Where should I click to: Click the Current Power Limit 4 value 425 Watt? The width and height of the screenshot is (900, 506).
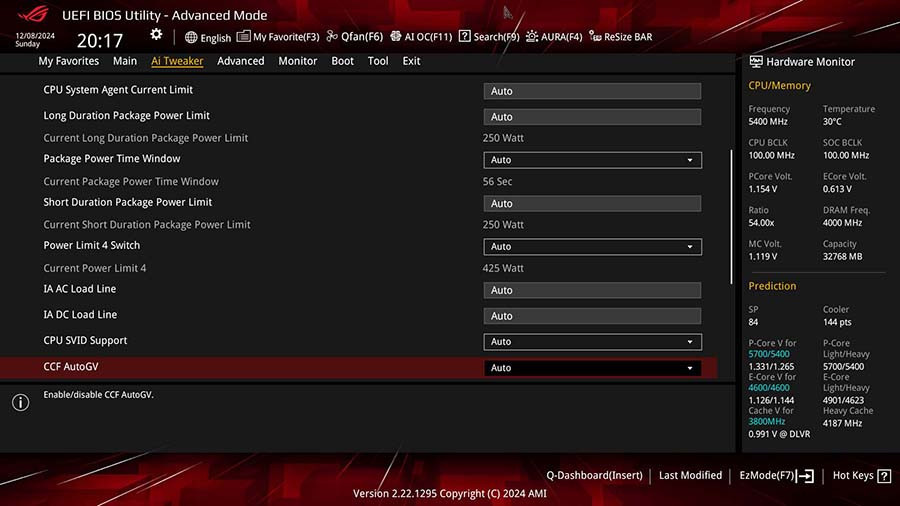click(x=503, y=268)
